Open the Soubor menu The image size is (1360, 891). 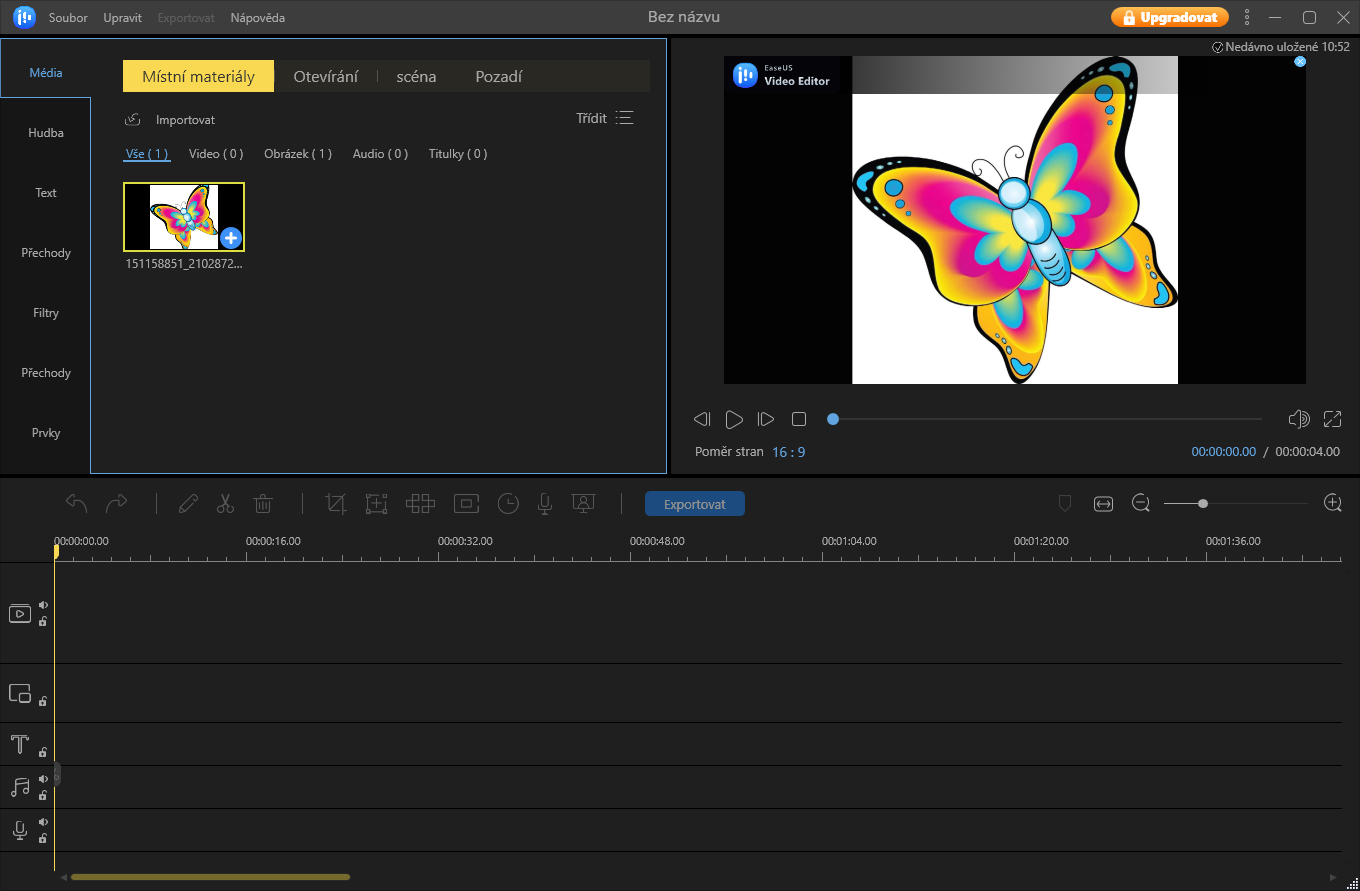point(68,18)
